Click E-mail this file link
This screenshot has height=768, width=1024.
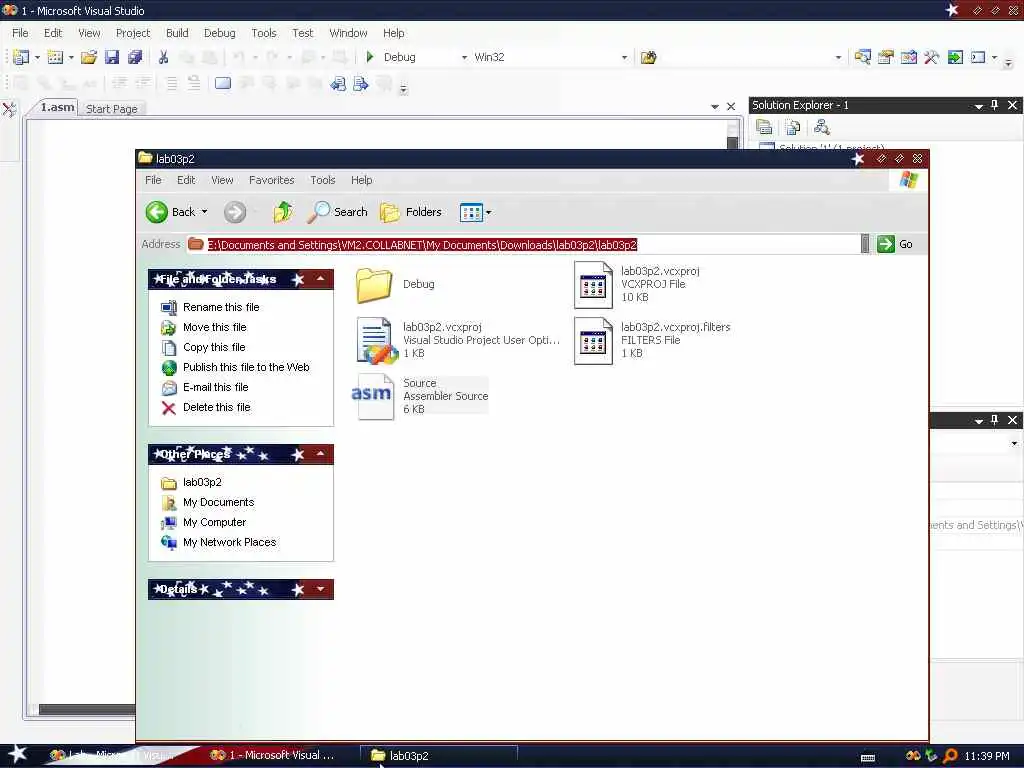coord(216,387)
